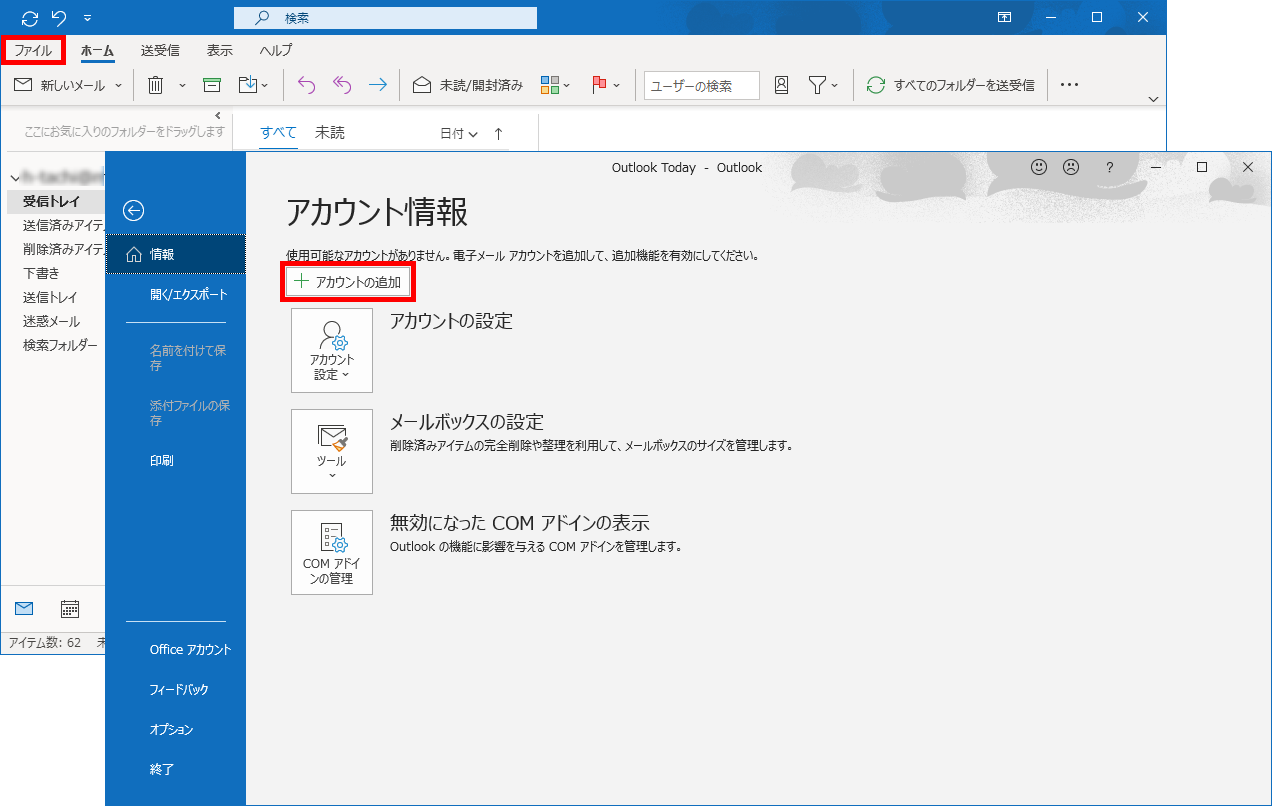This screenshot has width=1272, height=806.
Task: Click the back arrow in Backstage
Action: tap(133, 210)
